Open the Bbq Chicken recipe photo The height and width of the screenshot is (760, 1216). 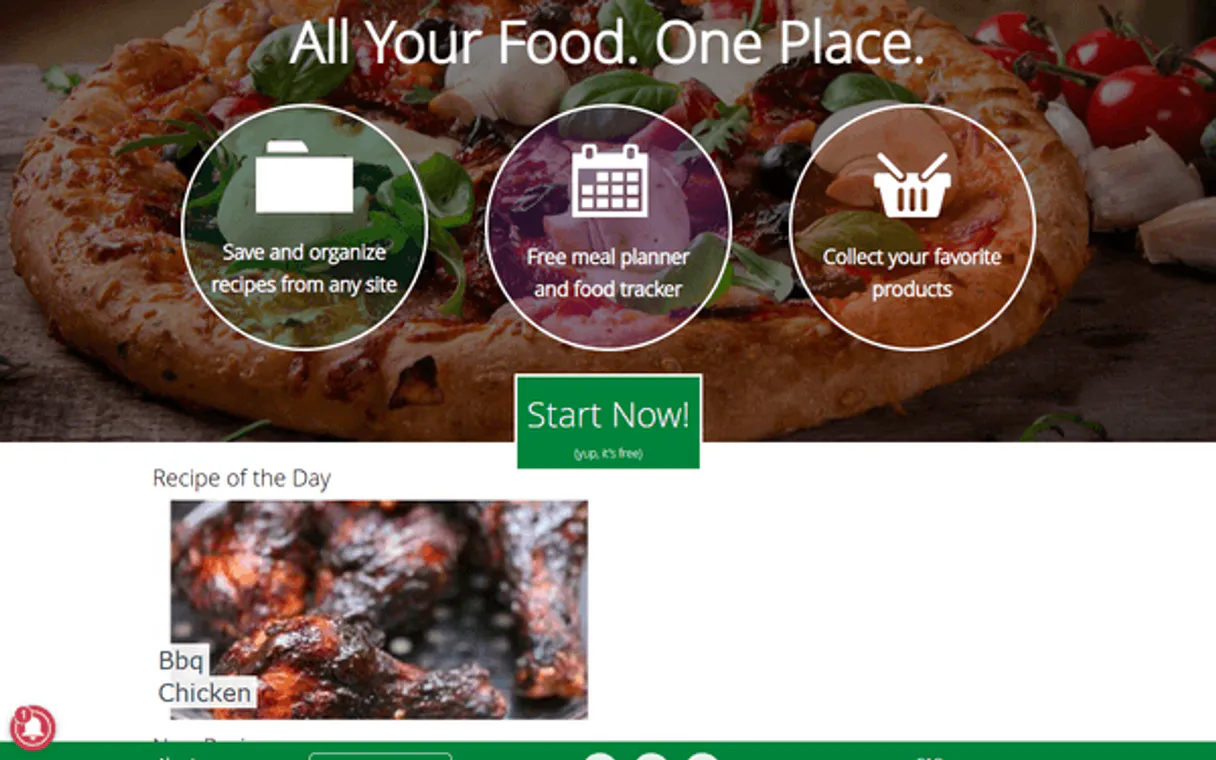tap(379, 609)
